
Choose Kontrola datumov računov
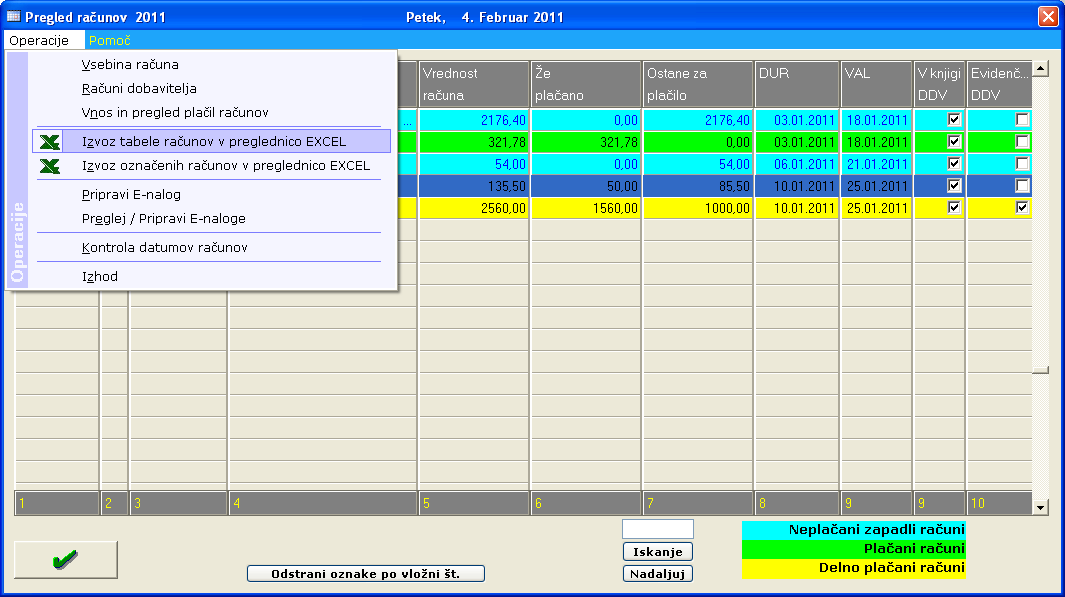(165, 247)
